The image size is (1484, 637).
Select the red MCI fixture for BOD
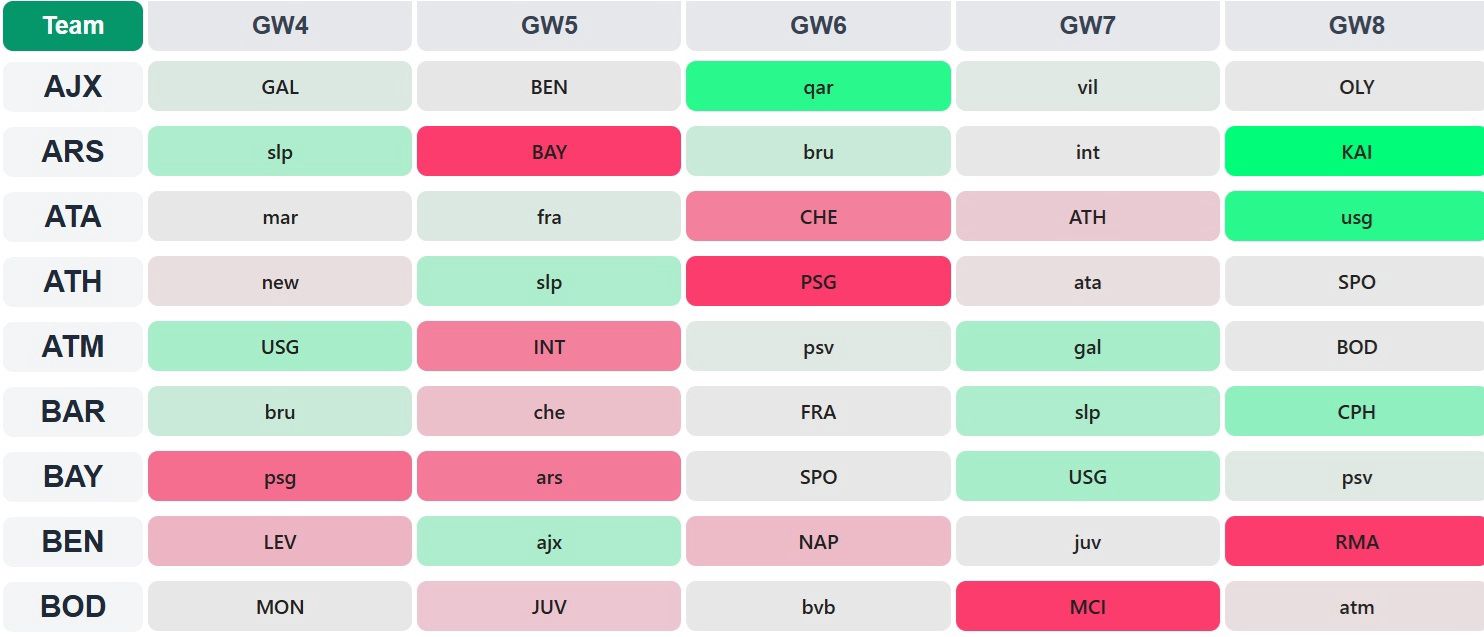click(x=1087, y=607)
